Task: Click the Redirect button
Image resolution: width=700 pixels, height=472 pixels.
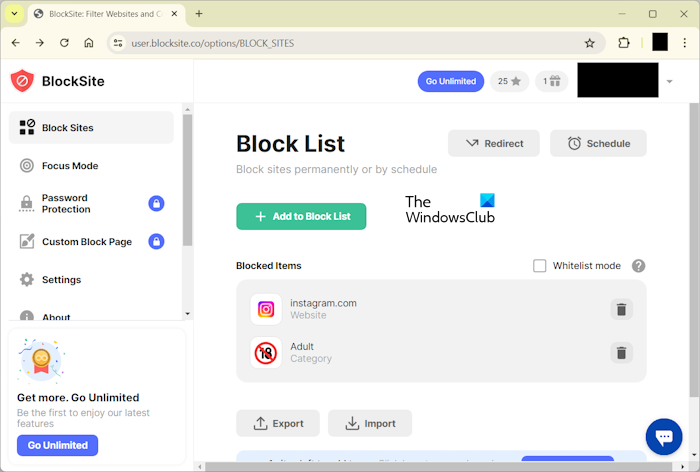Action: (494, 143)
